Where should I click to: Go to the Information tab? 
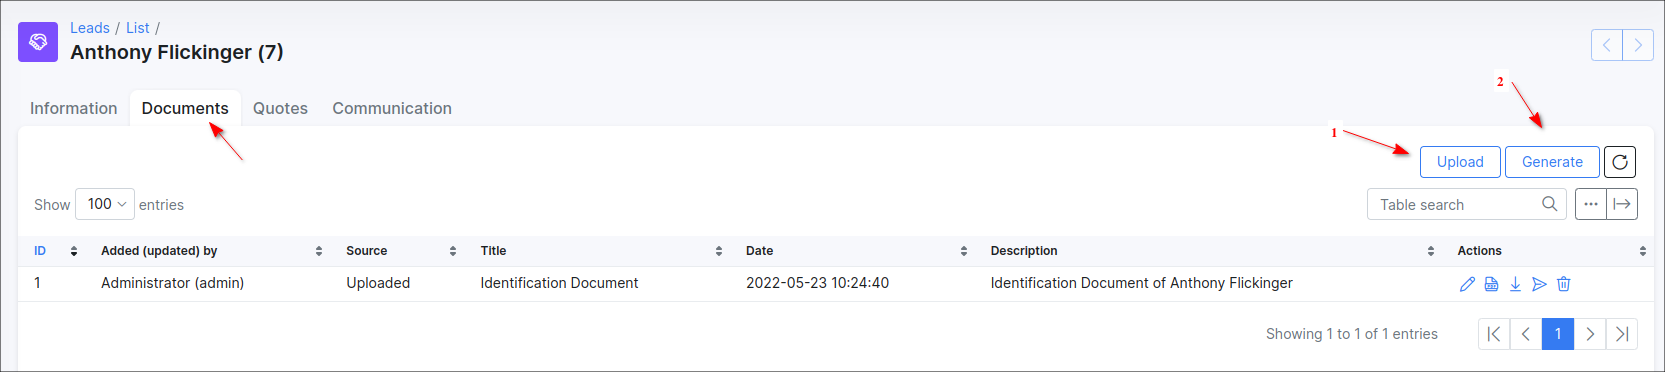(73, 108)
